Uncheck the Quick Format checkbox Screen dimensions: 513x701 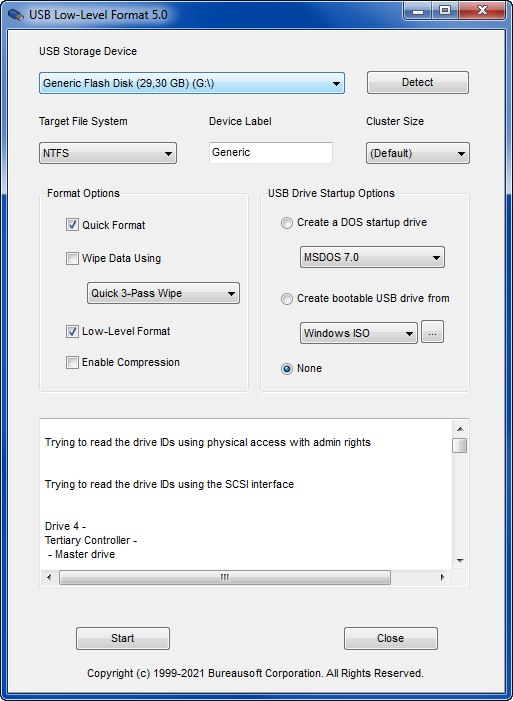[x=72, y=225]
